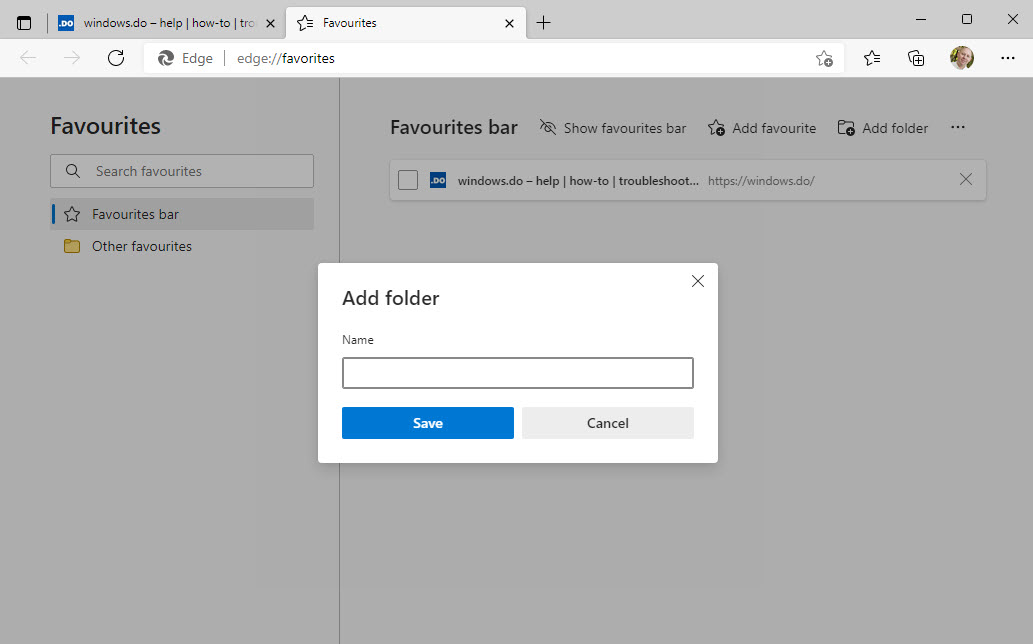Open a new tab with plus icon
Screen dimensions: 1033x644
[543, 23]
